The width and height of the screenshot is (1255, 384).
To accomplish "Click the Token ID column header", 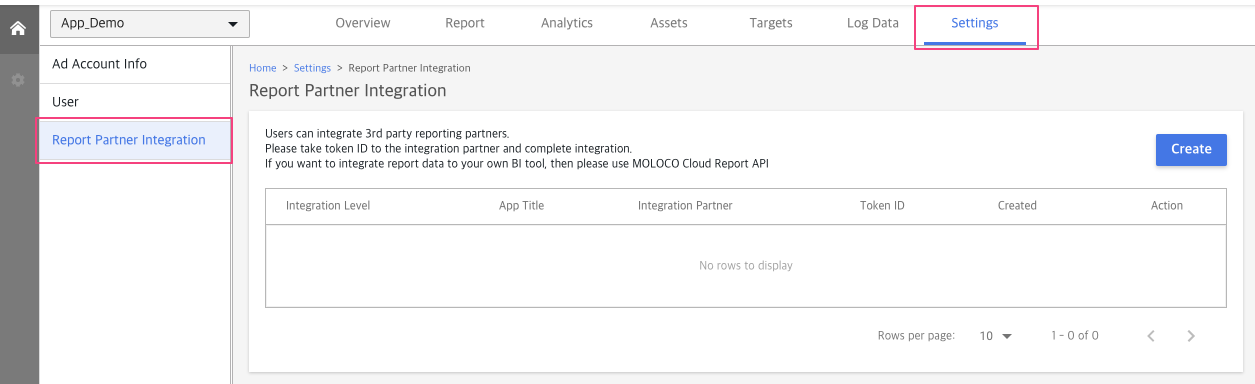I will 882,206.
